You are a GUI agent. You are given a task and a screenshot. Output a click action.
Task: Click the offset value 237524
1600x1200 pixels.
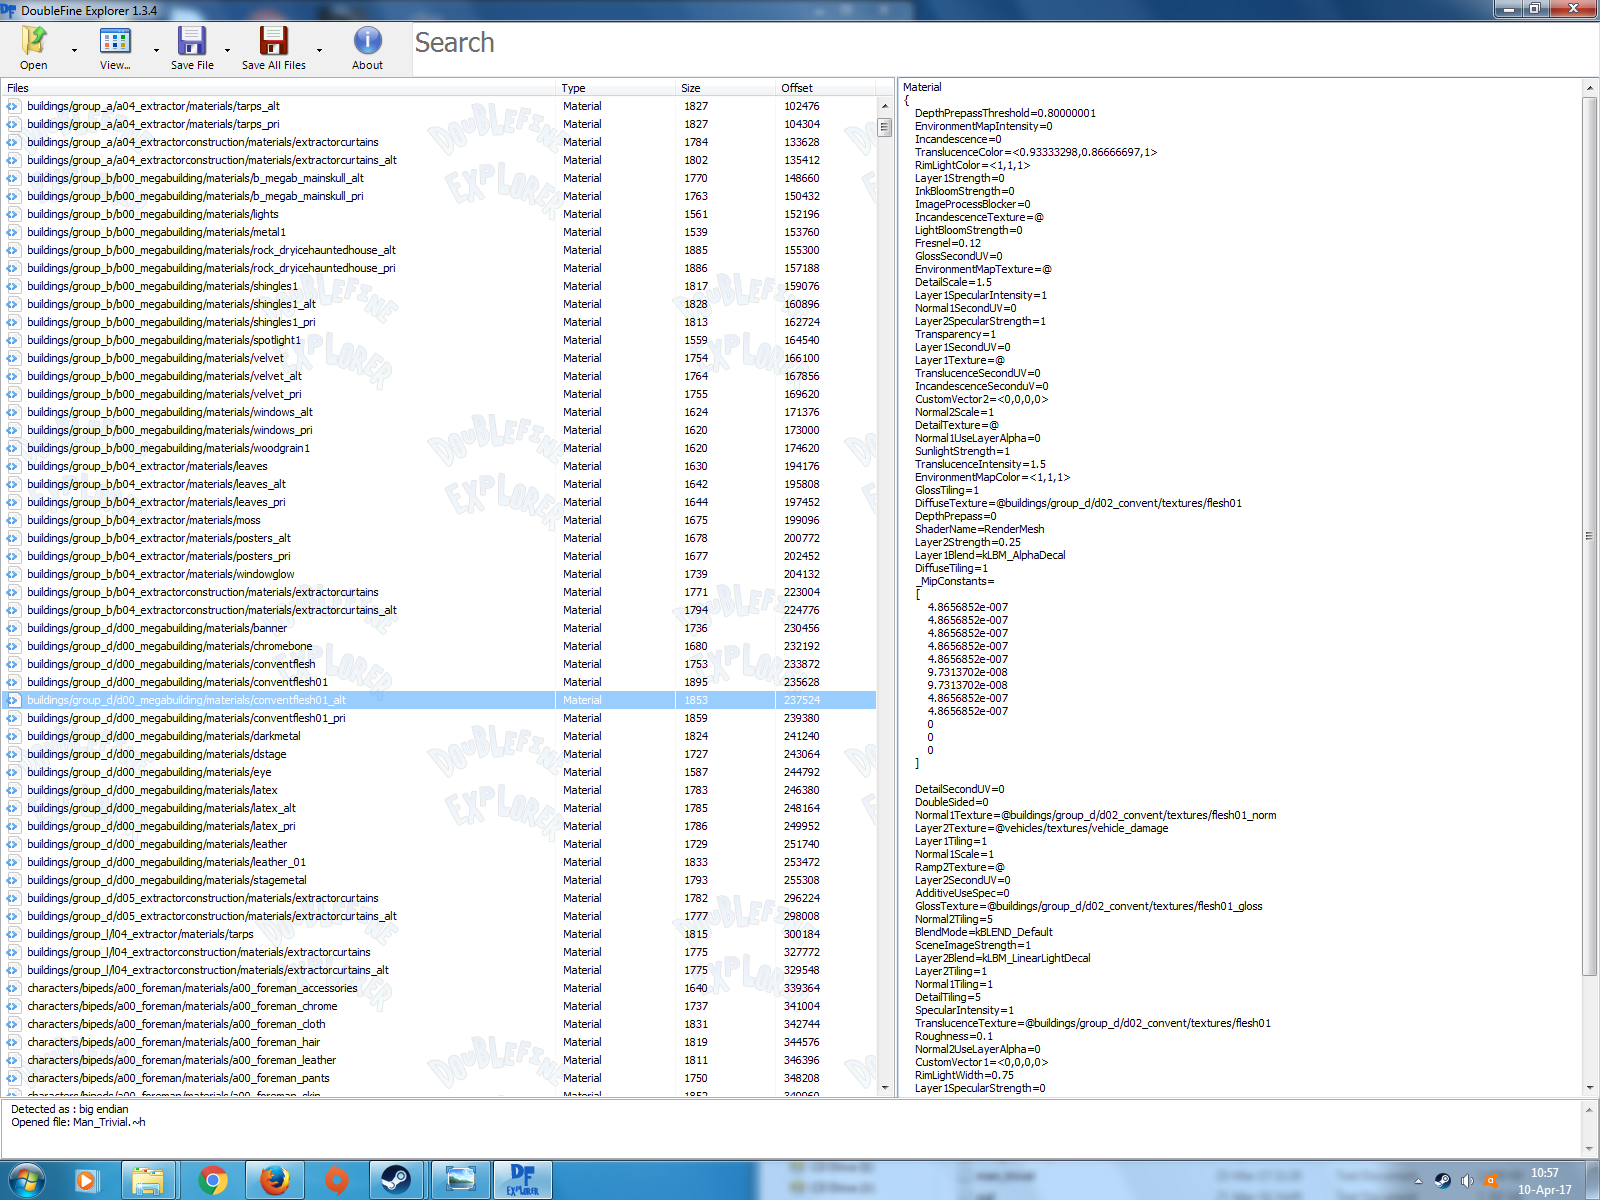point(802,700)
